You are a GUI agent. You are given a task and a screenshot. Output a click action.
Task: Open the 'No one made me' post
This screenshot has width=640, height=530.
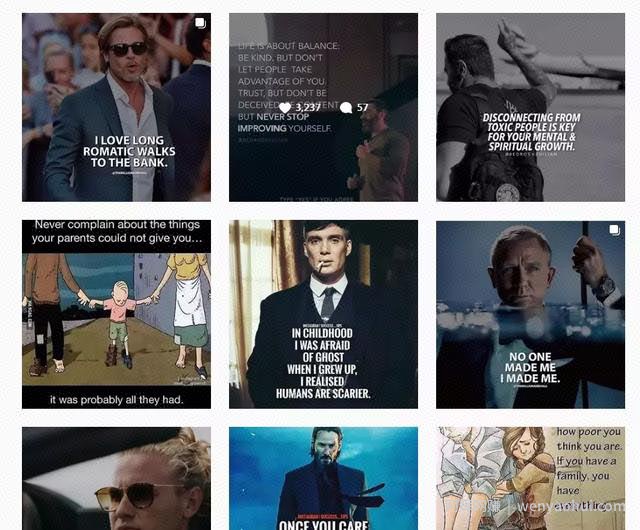(x=530, y=314)
